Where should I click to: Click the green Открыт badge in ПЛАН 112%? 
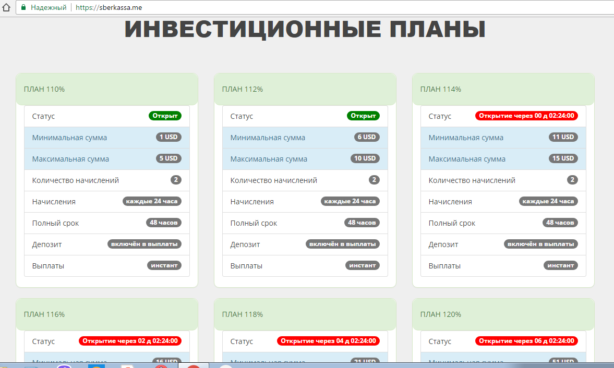[x=363, y=116]
